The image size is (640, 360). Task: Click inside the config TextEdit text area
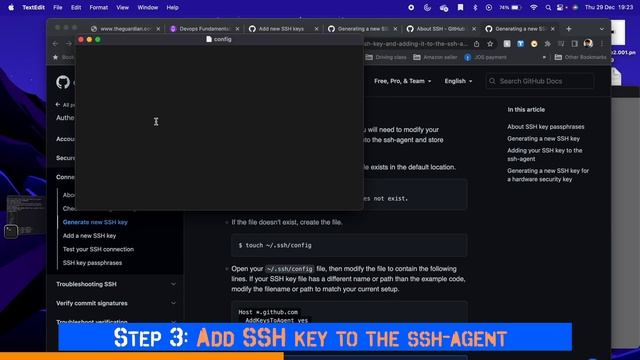(219, 127)
